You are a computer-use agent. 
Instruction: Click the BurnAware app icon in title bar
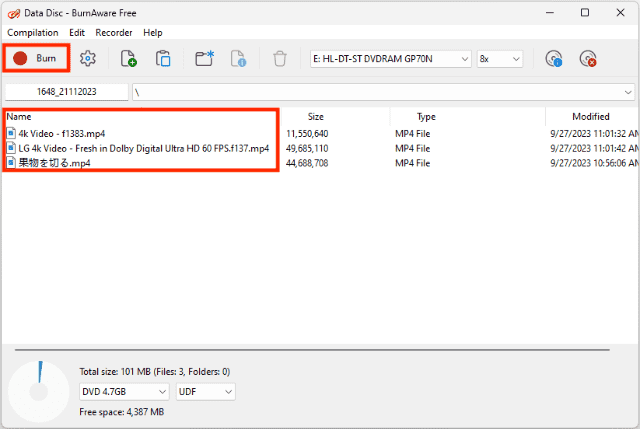[13, 13]
